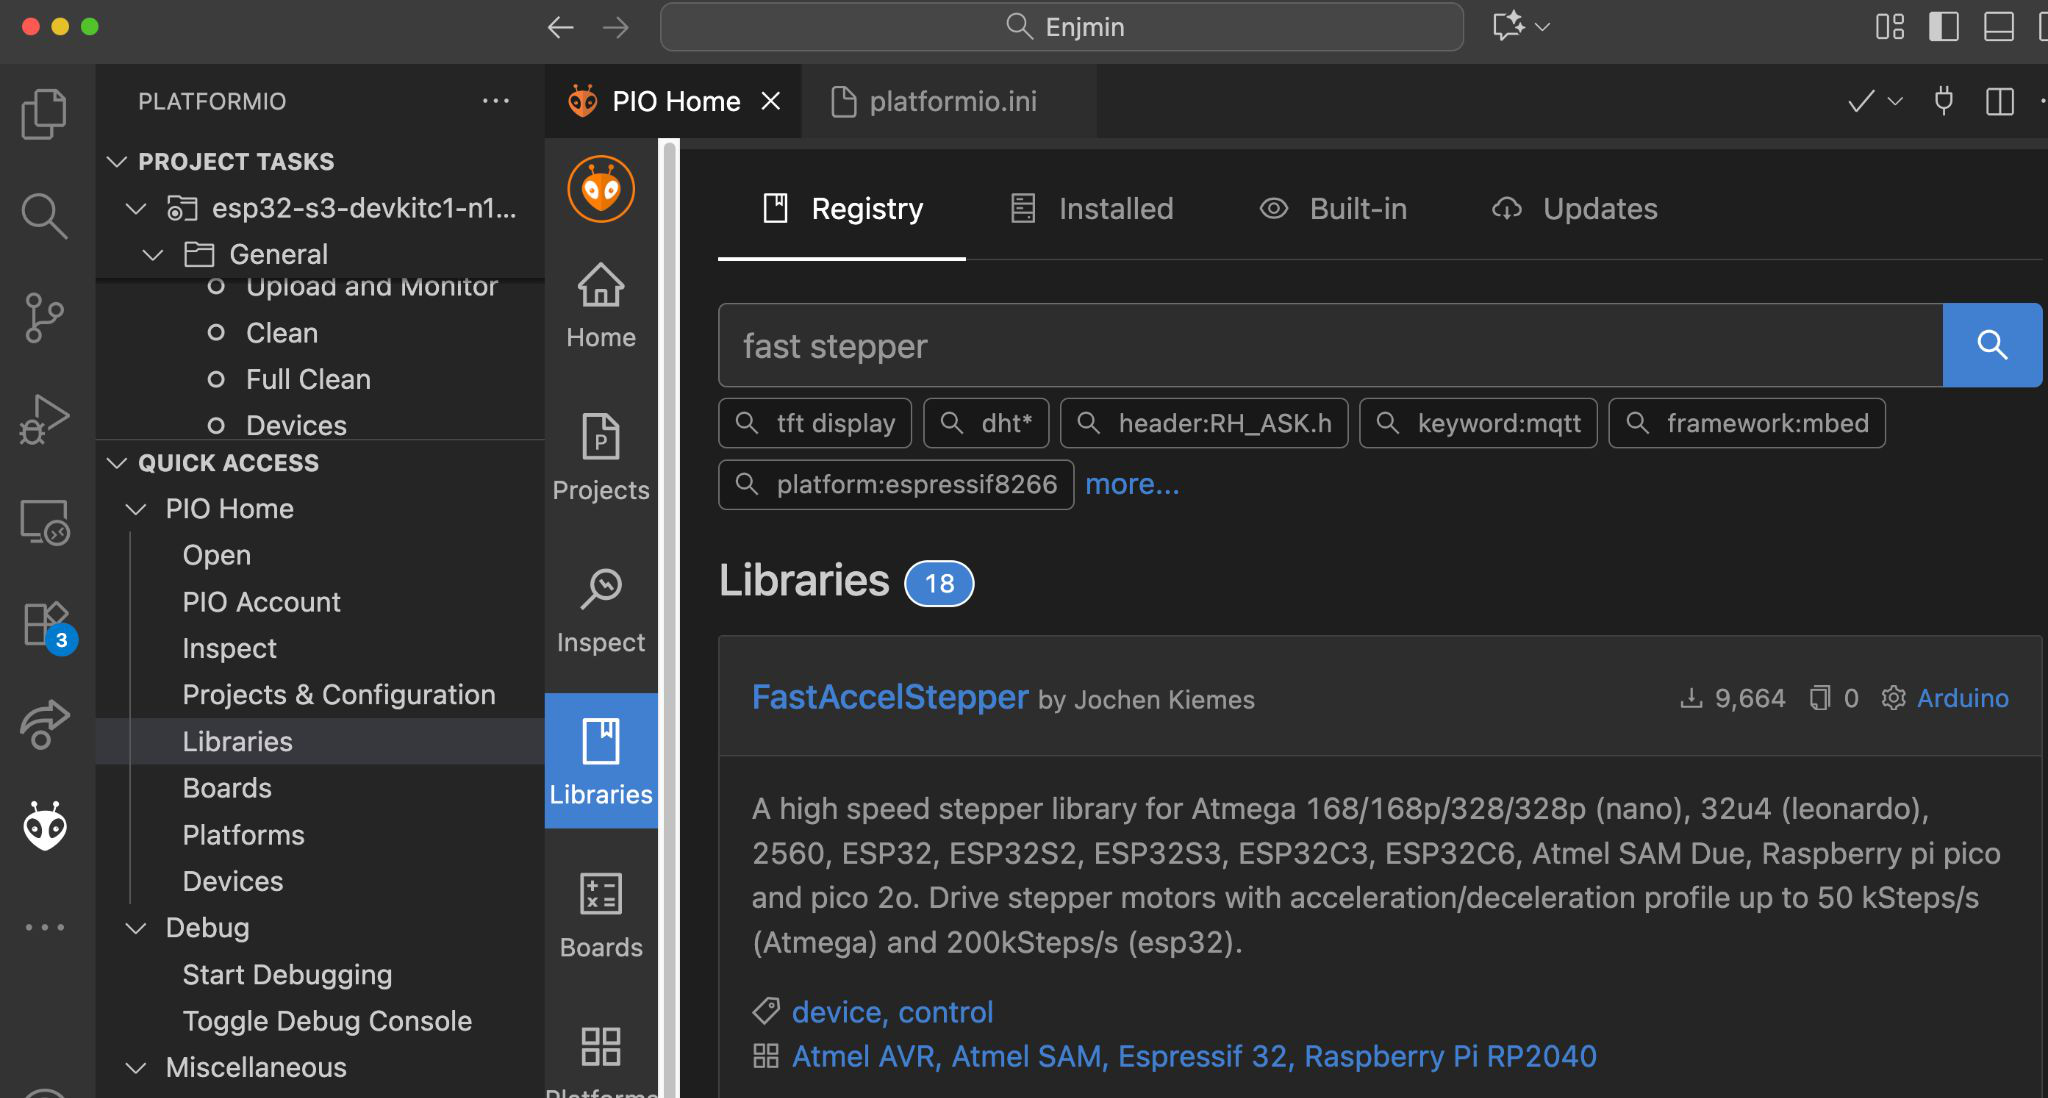Search using 'keyword:mqtt' suggestion
2048x1098 pixels.
coord(1478,423)
